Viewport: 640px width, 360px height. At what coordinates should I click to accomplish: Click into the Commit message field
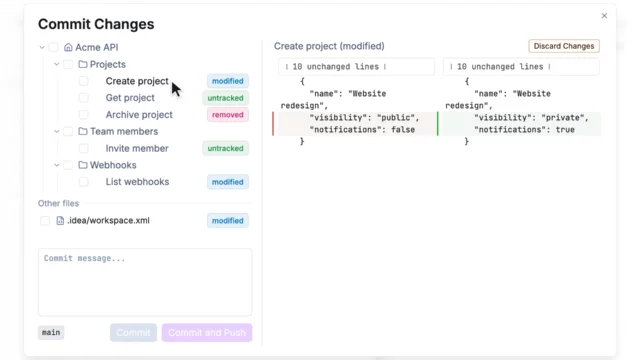(145, 282)
